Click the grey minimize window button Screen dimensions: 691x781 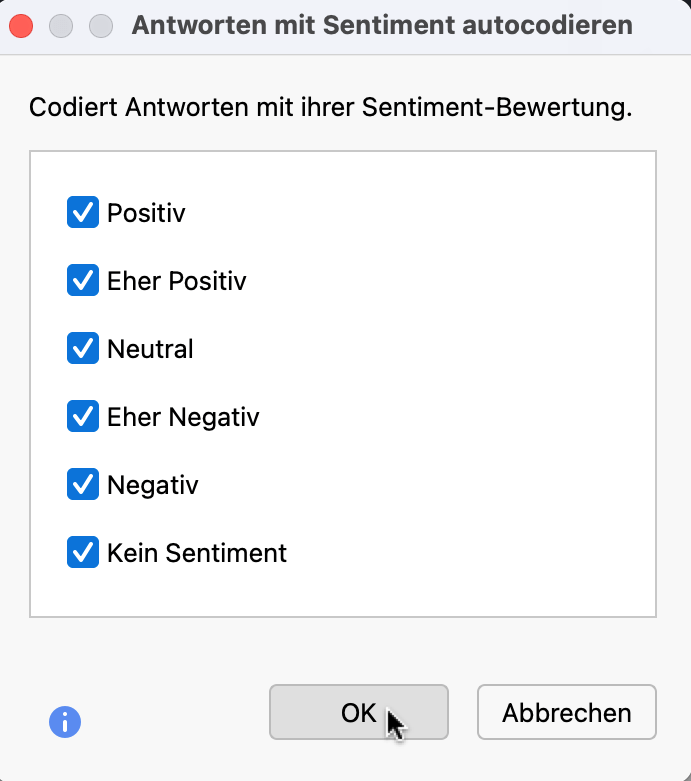[61, 26]
